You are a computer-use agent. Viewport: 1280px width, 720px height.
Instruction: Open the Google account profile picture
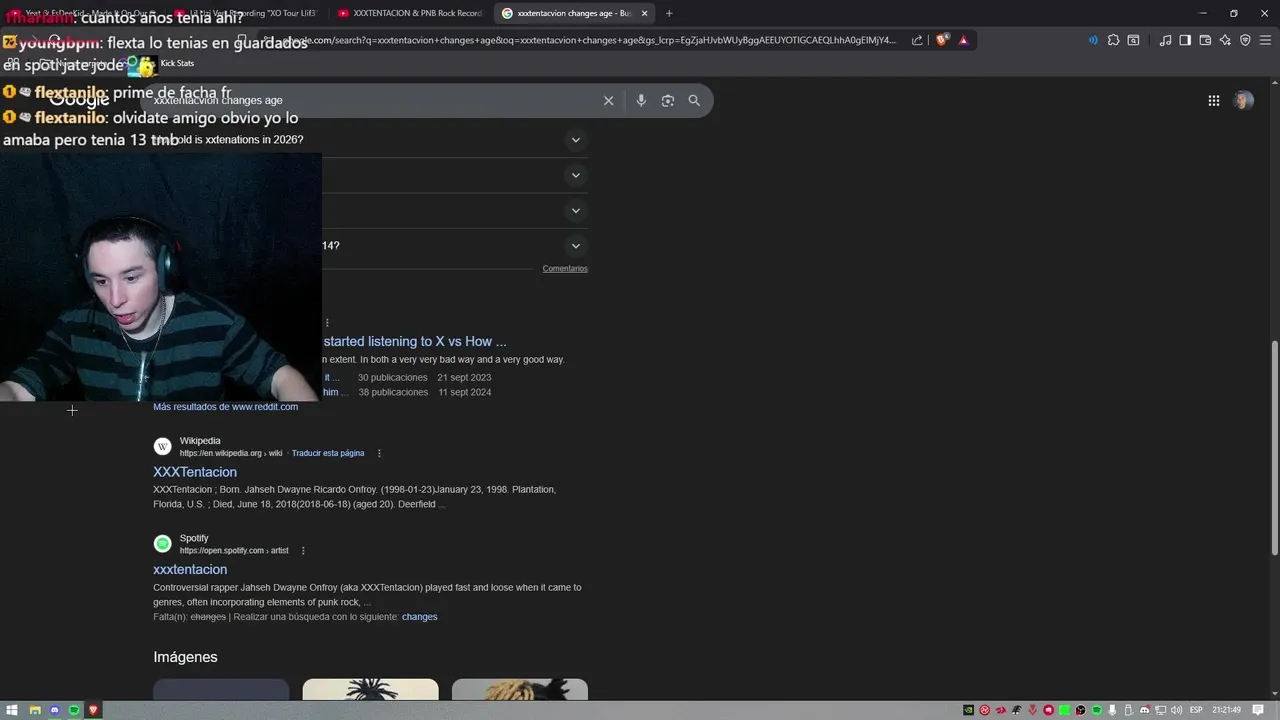1243,100
